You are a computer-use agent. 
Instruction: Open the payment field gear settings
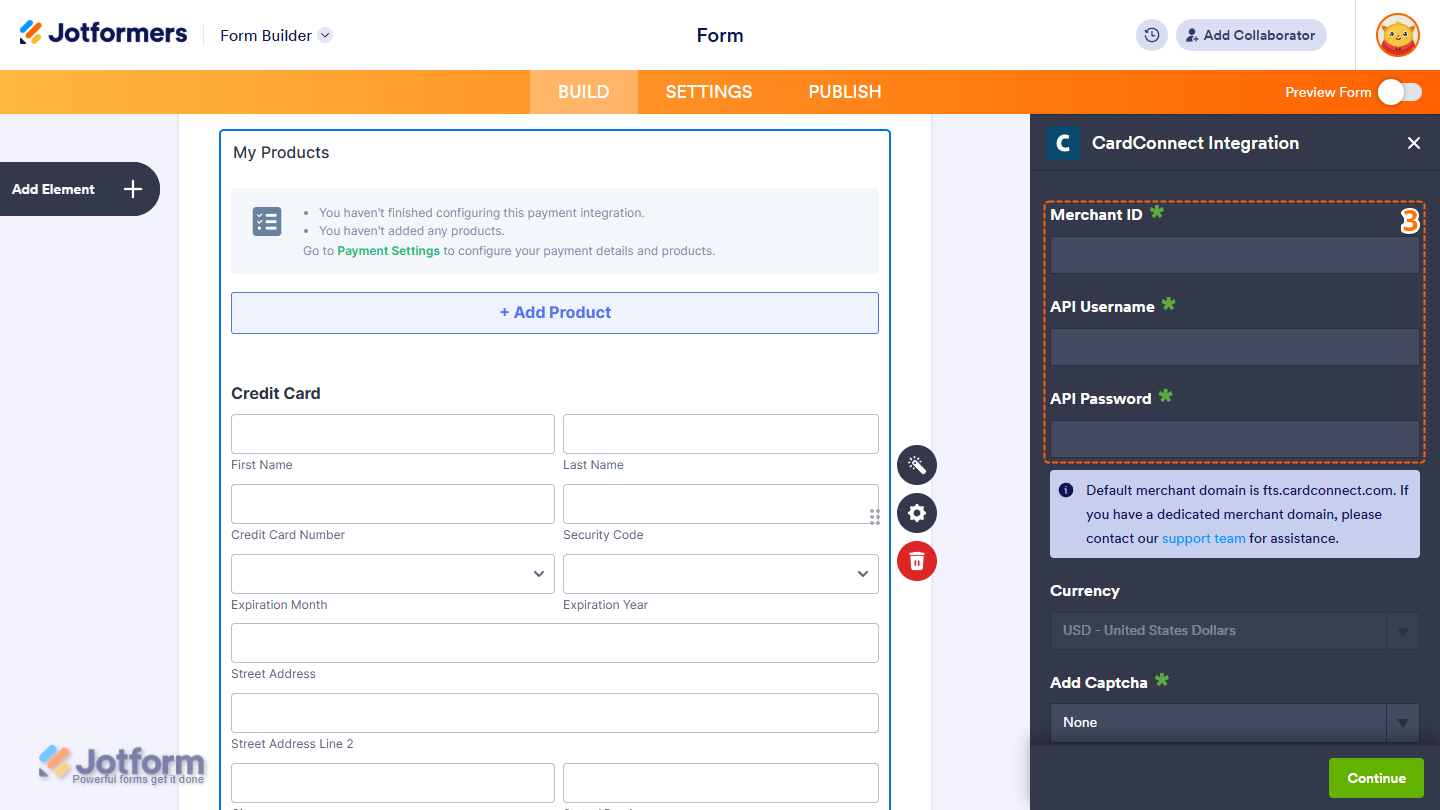click(x=916, y=513)
